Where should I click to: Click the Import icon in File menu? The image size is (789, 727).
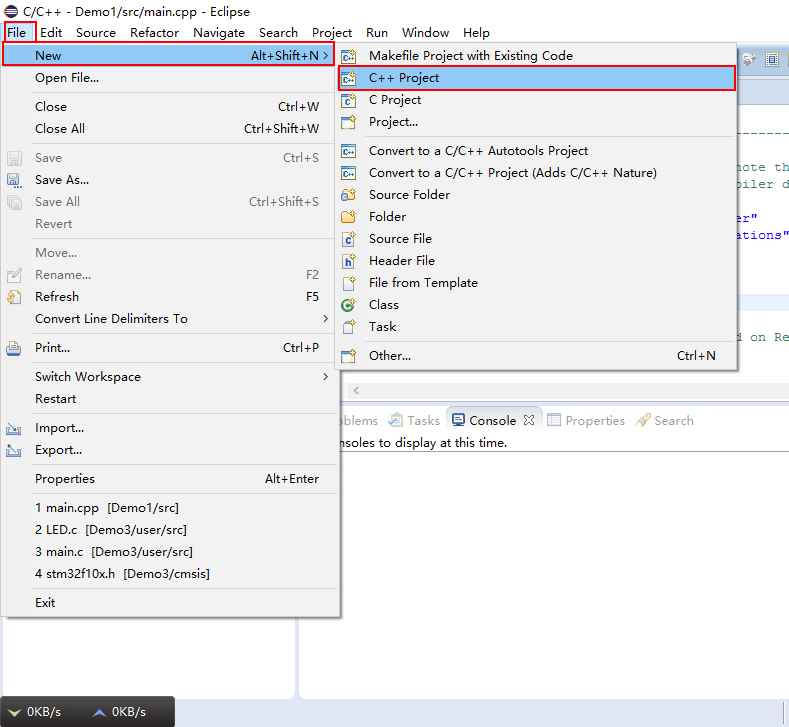coord(14,429)
